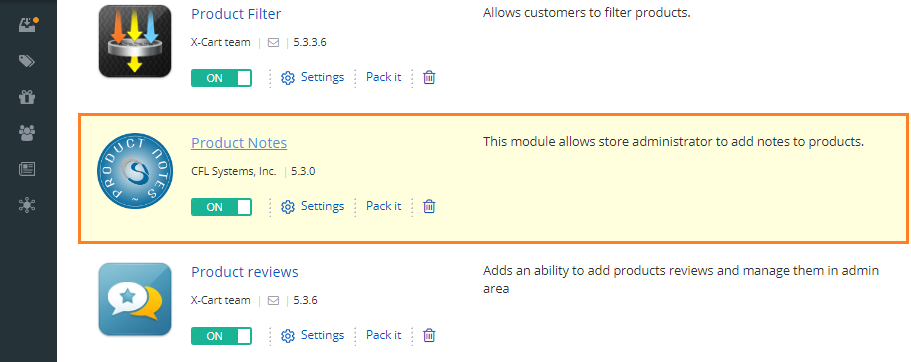The width and height of the screenshot is (911, 362).
Task: Open the tags icon in the sidebar
Action: coord(27,61)
